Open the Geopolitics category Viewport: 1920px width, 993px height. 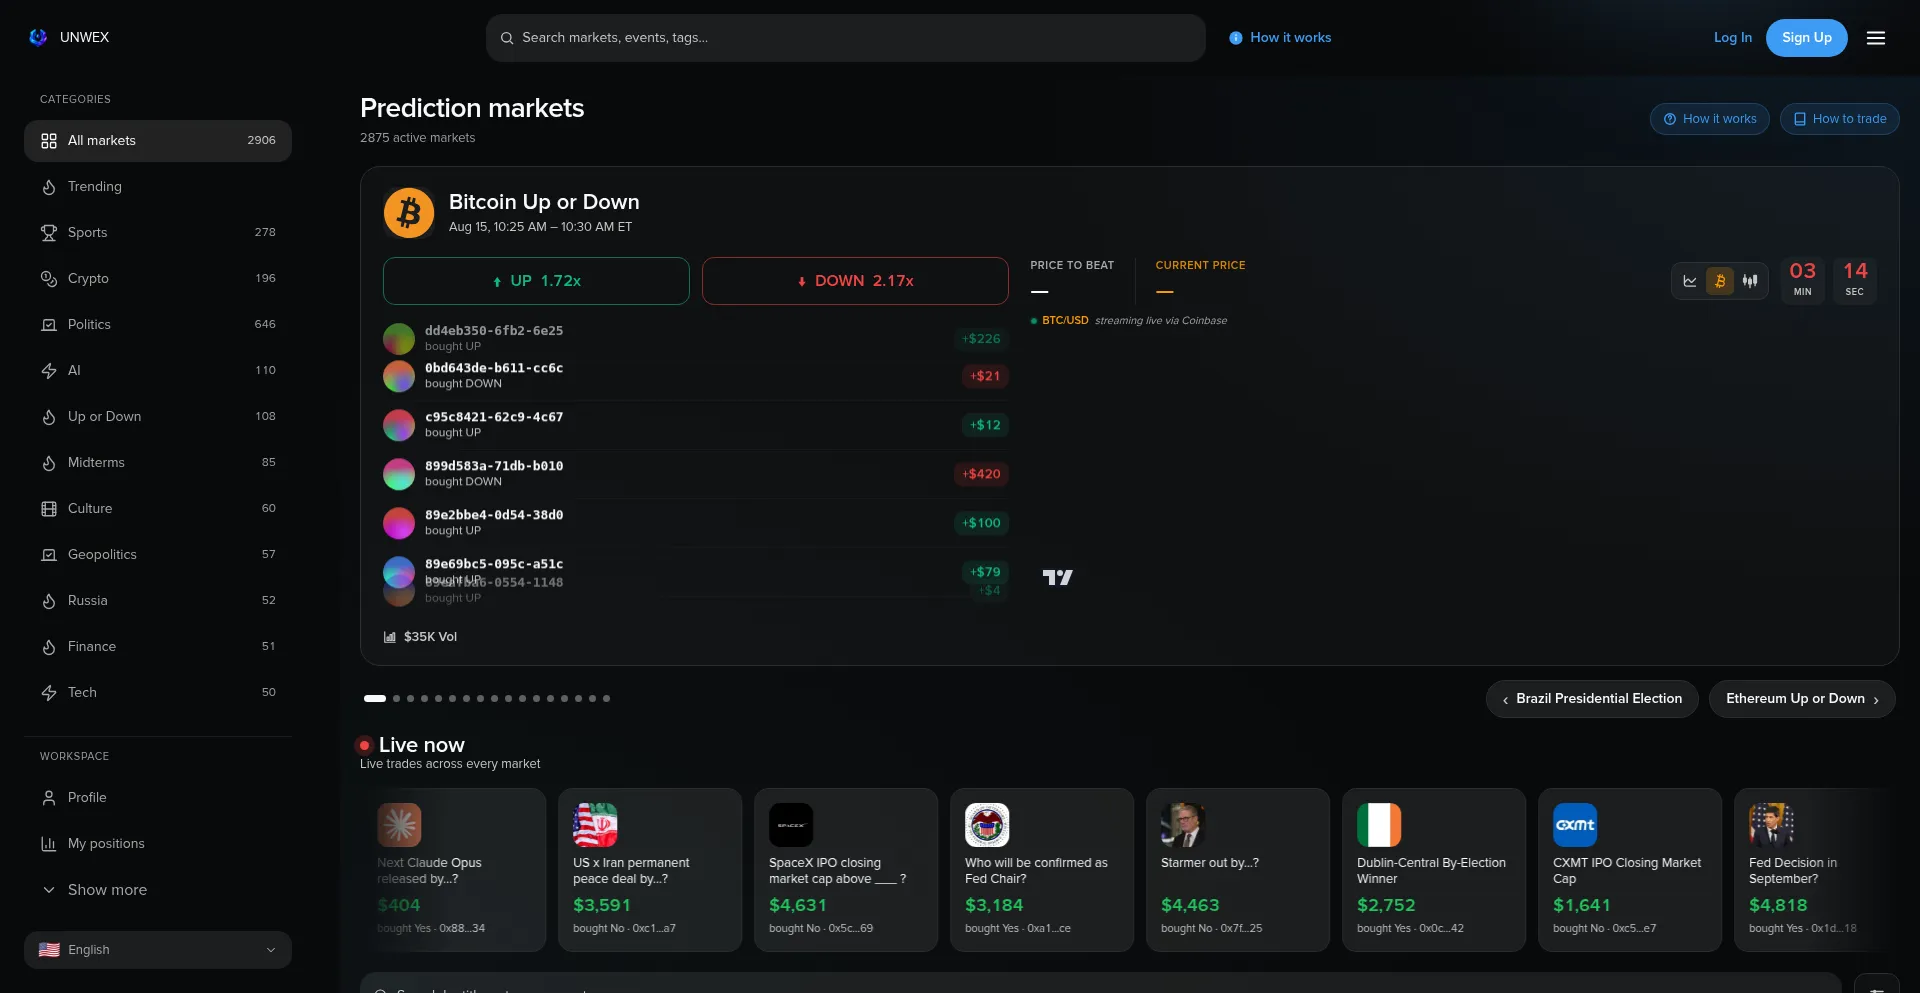tap(158, 555)
